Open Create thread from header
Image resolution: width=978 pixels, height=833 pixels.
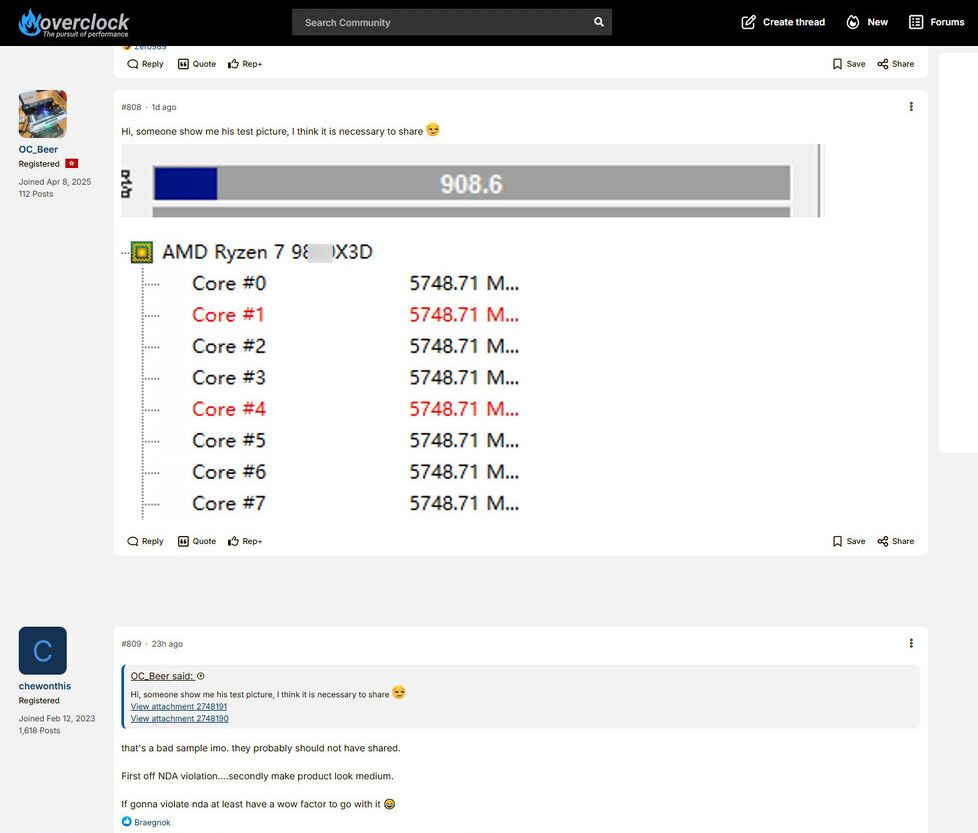tap(783, 22)
